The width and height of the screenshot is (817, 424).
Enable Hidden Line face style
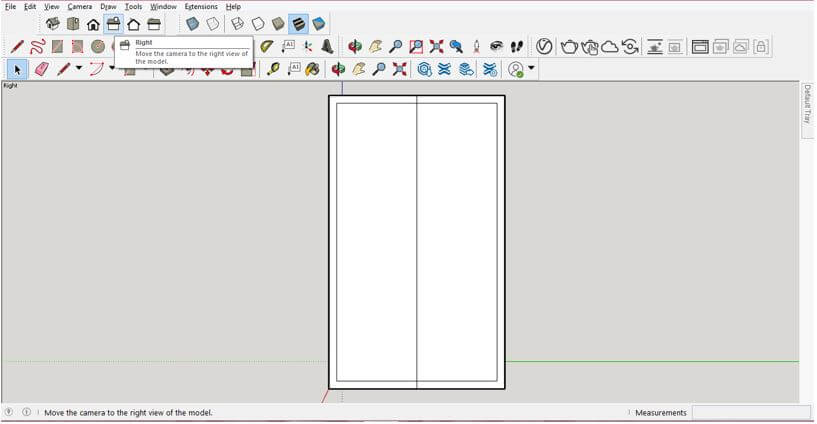tap(258, 24)
